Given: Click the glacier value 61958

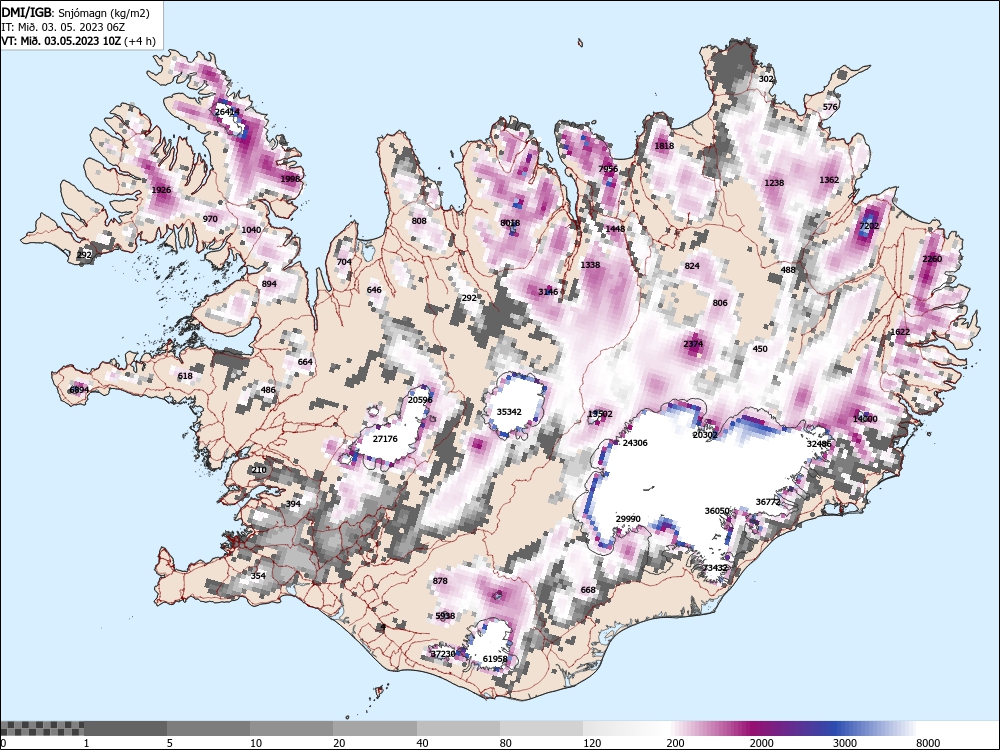Looking at the screenshot, I should tap(495, 659).
